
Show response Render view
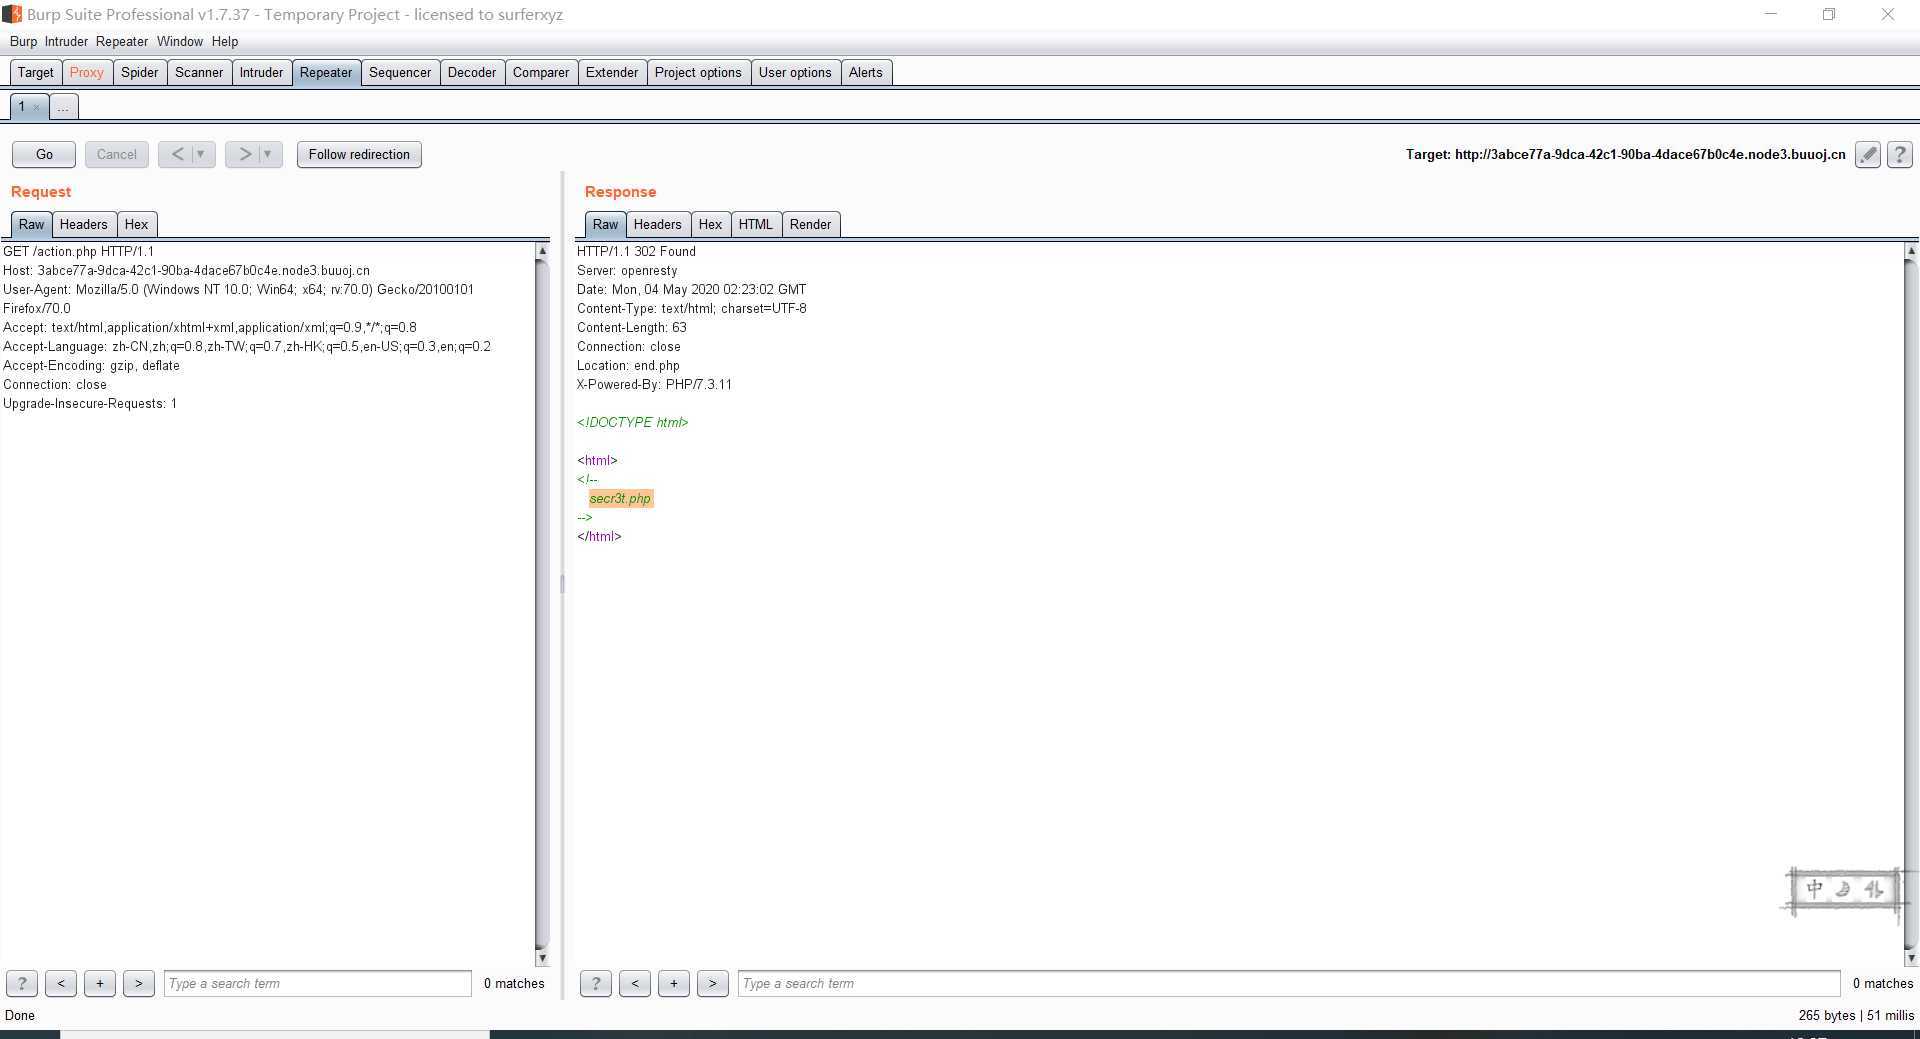[x=809, y=224]
